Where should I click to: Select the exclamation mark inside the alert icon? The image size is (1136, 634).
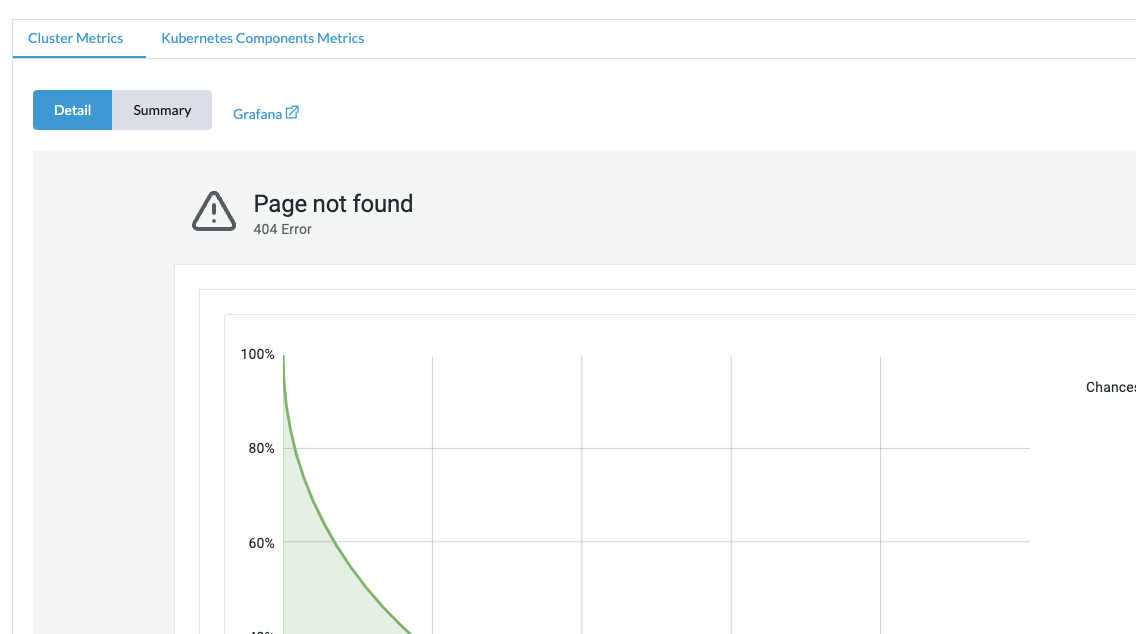click(213, 212)
